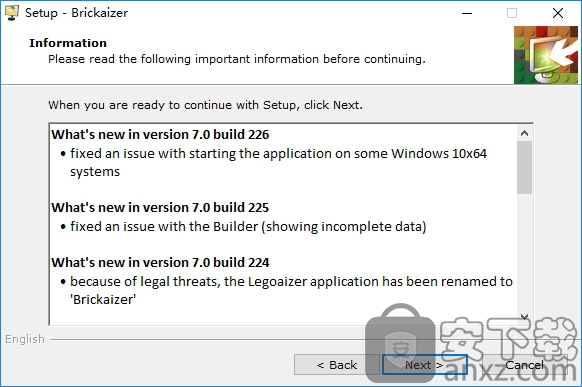Click the Next button to continue setup
The width and height of the screenshot is (582, 387).
pos(424,365)
